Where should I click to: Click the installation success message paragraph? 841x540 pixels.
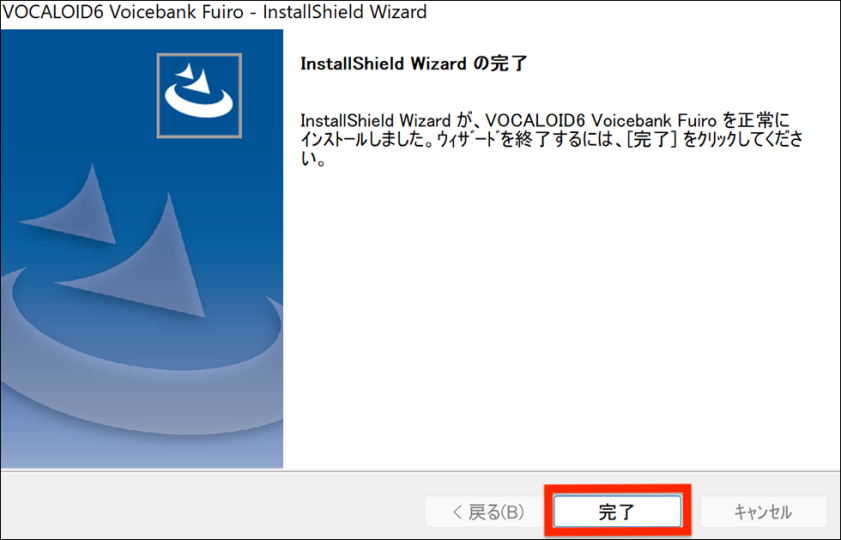pyautogui.click(x=552, y=139)
